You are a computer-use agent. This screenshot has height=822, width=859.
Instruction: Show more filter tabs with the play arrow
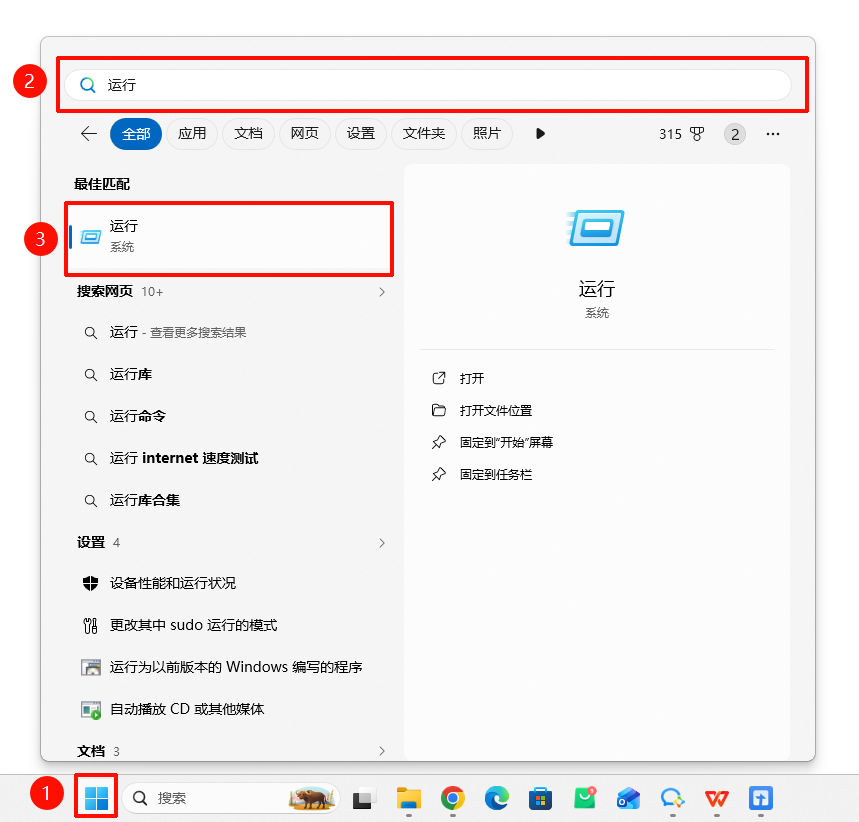tap(540, 133)
